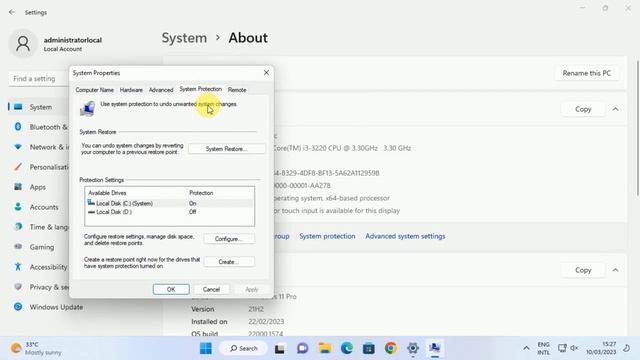Screen dimensions: 640x360
Task: Click the Configure button
Action: click(229, 239)
